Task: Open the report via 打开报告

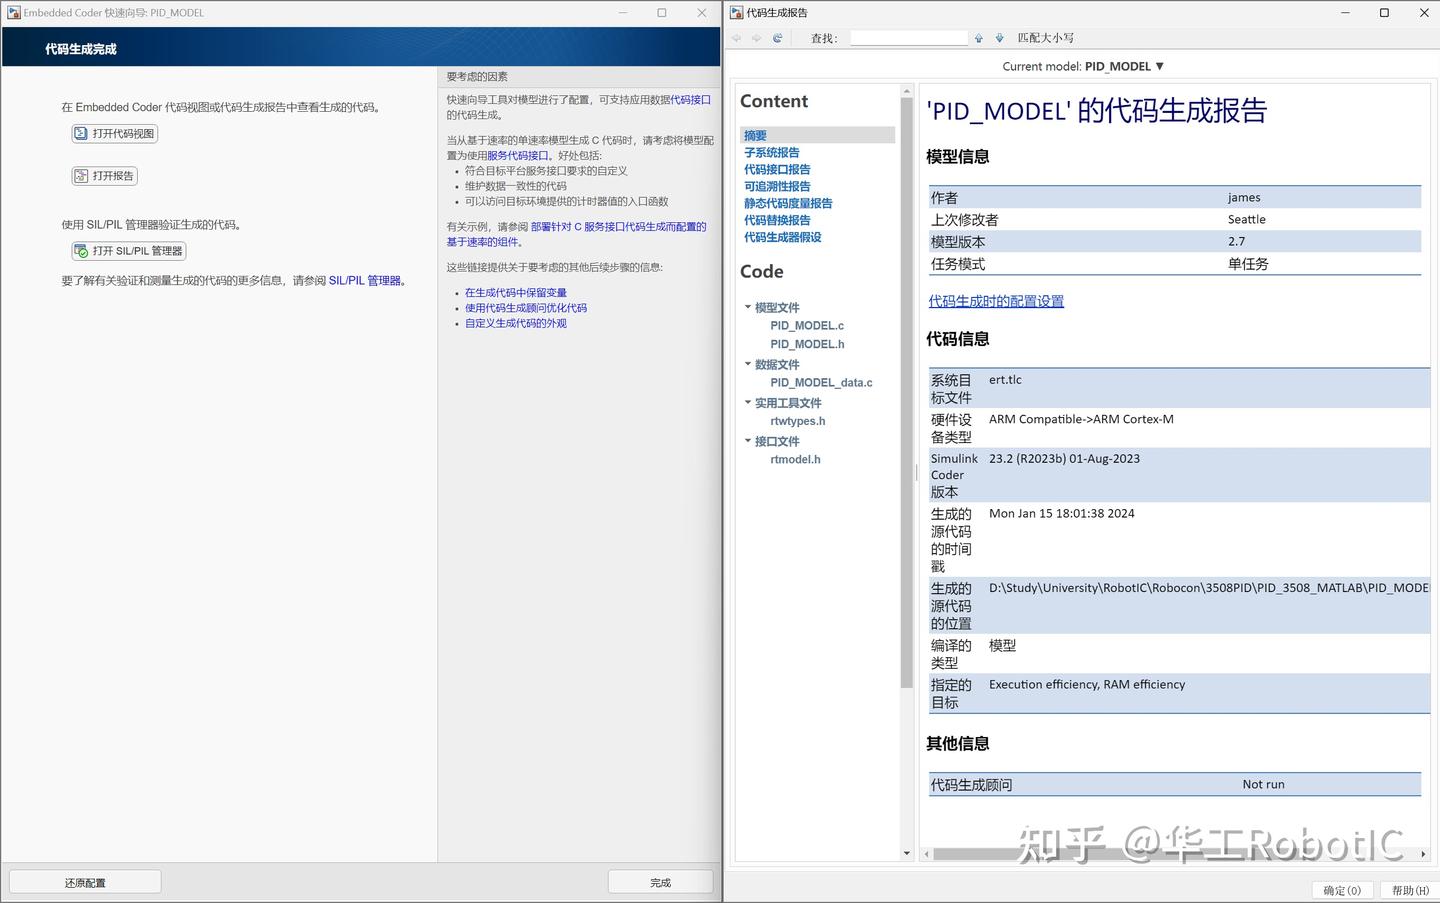Action: (x=104, y=175)
